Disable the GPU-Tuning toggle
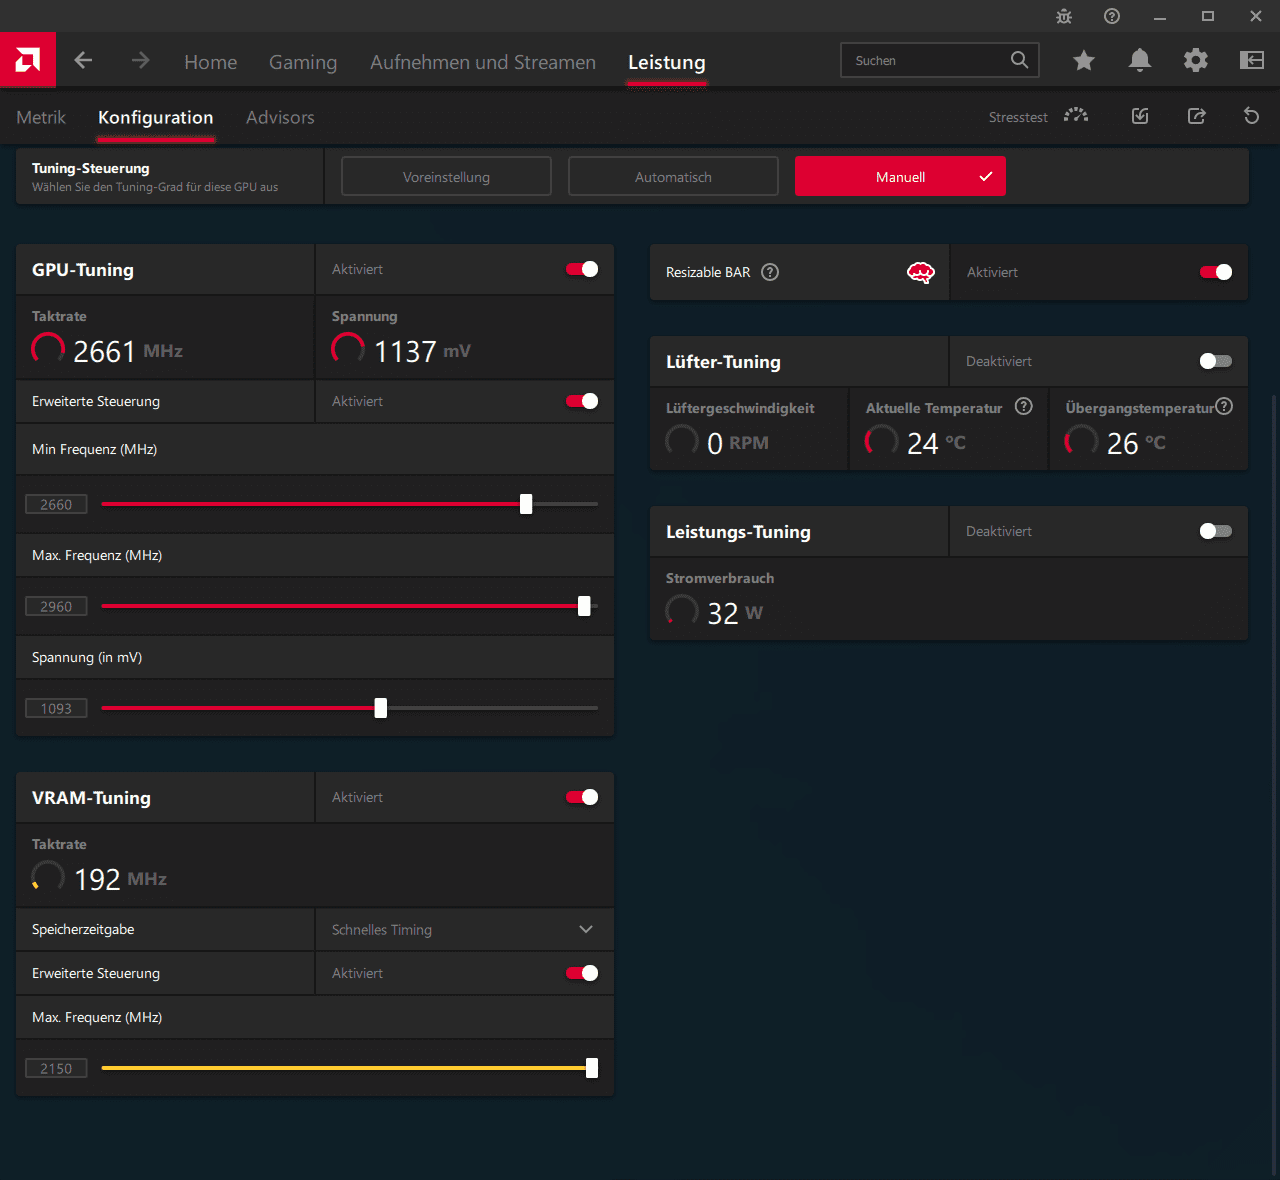The image size is (1280, 1180). pos(582,269)
